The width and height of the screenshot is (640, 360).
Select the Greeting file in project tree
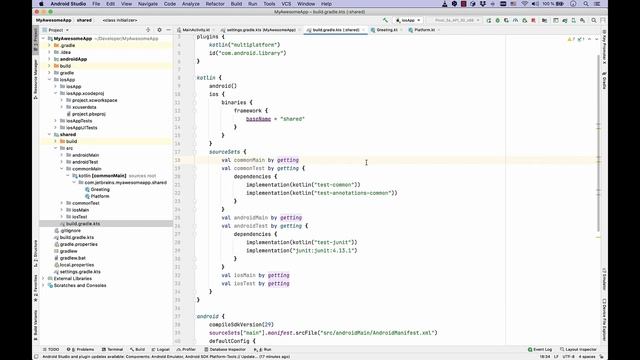coord(100,189)
